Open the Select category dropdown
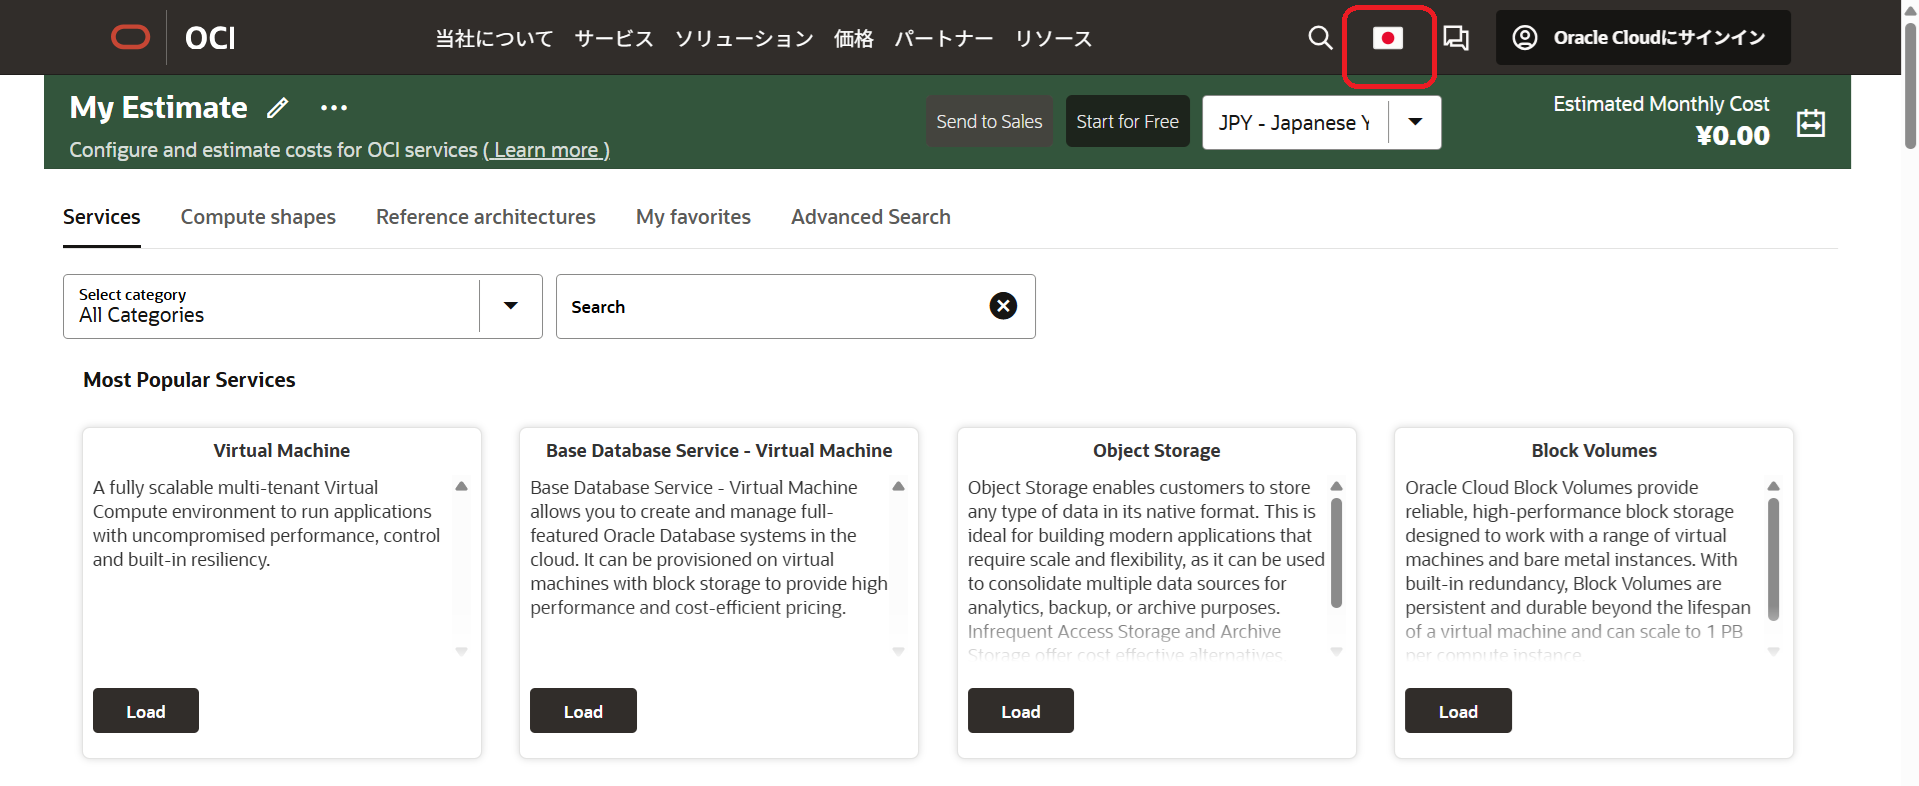The height and width of the screenshot is (786, 1919). (x=510, y=306)
